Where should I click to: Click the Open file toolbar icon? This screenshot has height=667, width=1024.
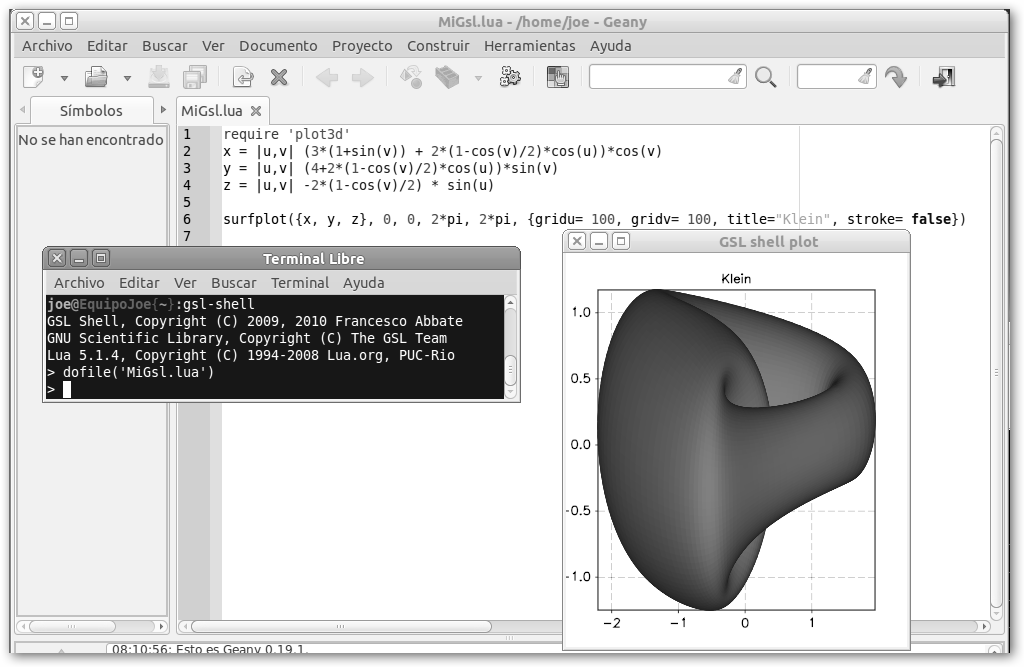click(x=96, y=77)
